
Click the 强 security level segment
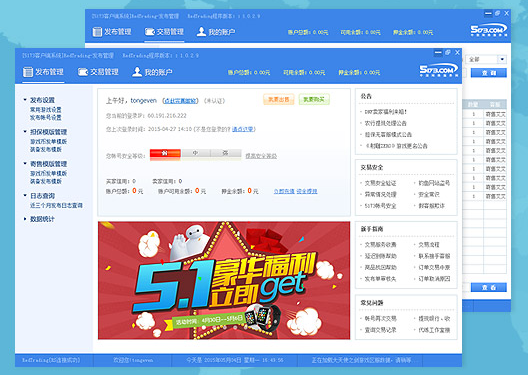[x=226, y=153]
